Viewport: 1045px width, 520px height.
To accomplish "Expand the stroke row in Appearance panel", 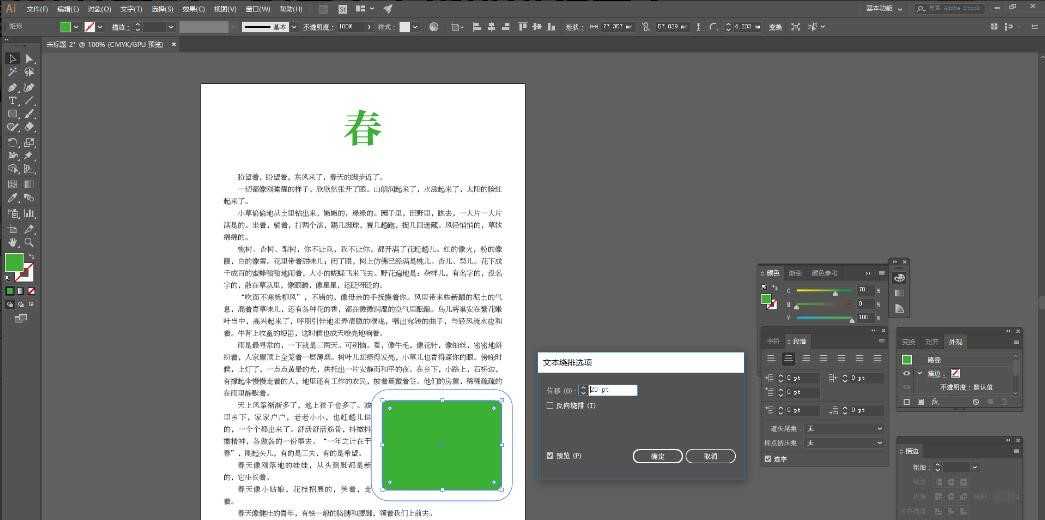I will click(x=919, y=373).
